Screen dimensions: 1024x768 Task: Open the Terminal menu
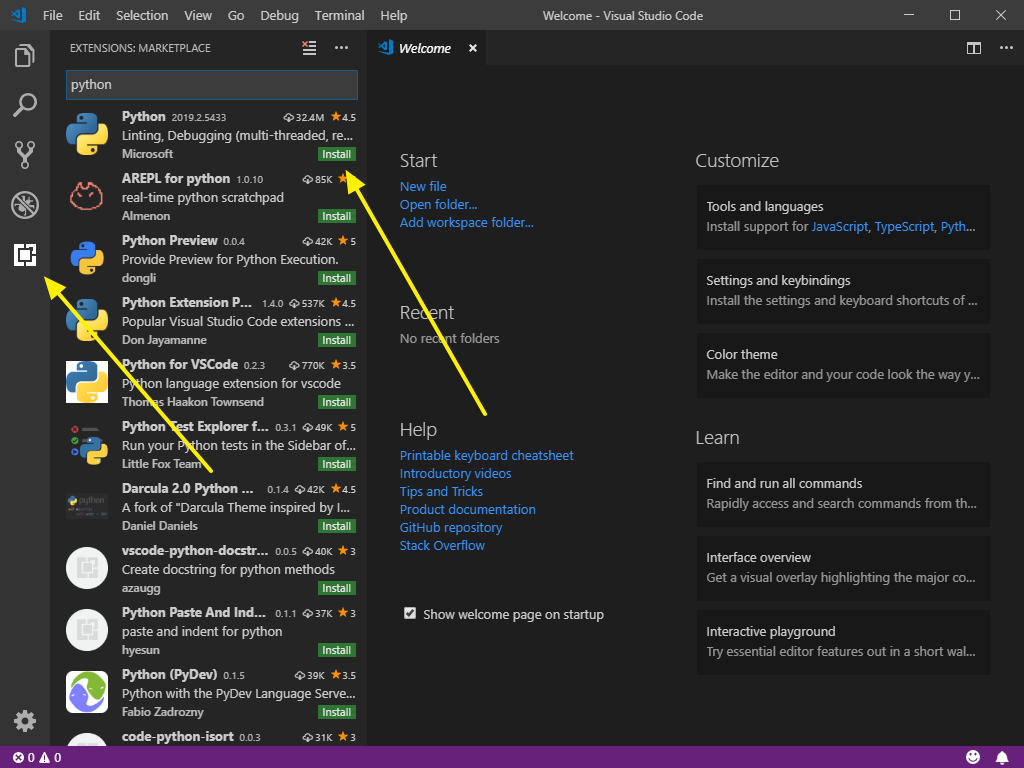pos(339,15)
